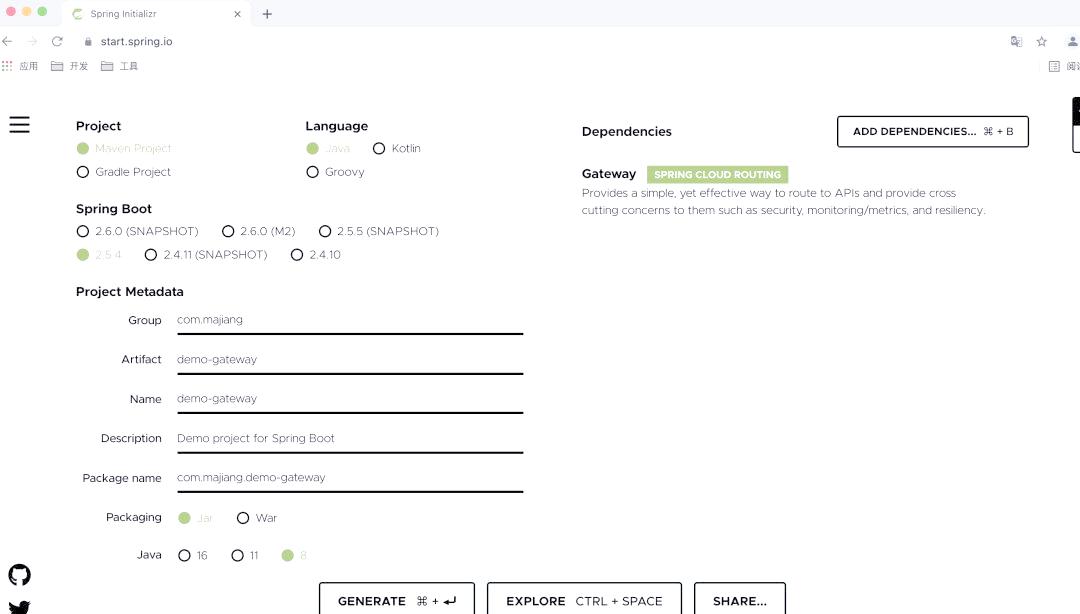Click the Description input field
Screen dimensions: 1080x614
(x=350, y=438)
